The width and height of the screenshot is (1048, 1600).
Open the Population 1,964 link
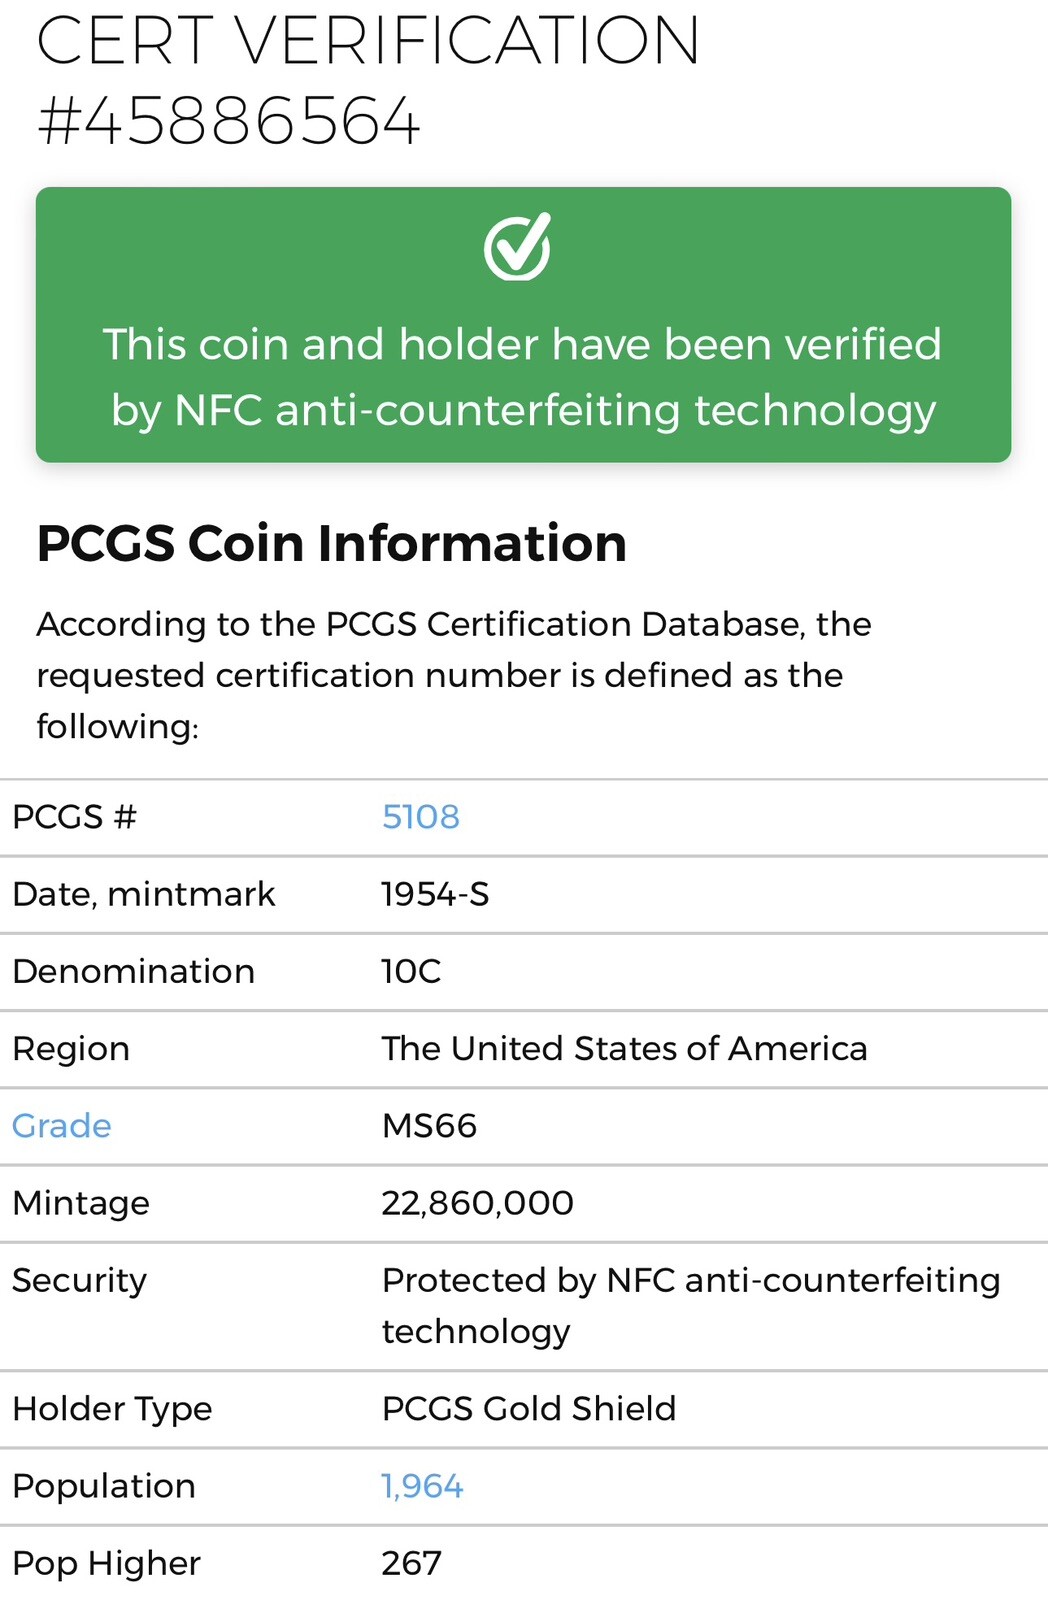(x=422, y=1486)
